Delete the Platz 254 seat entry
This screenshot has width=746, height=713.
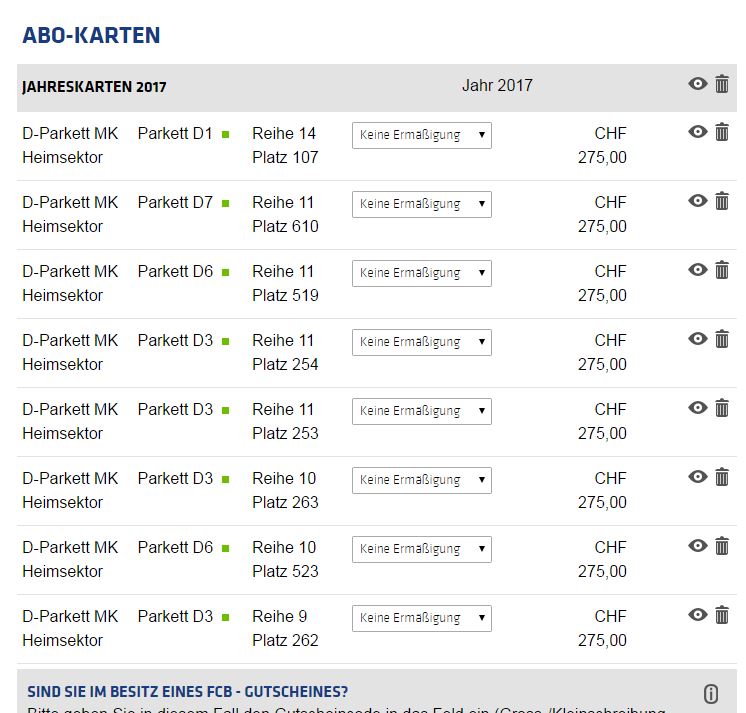(722, 339)
